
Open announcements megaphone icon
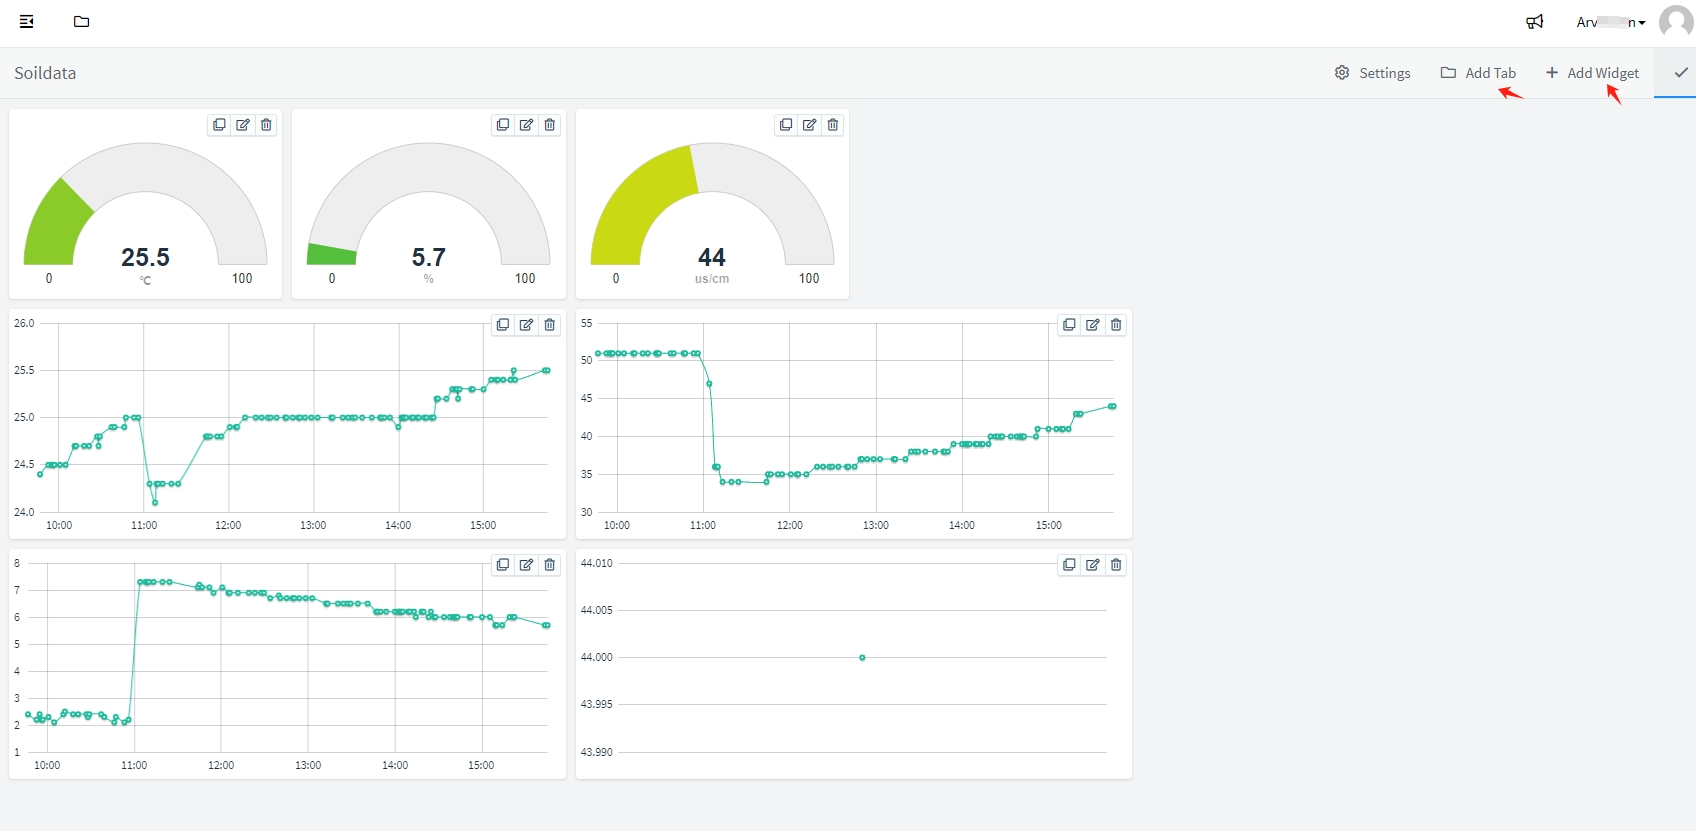pyautogui.click(x=1534, y=22)
